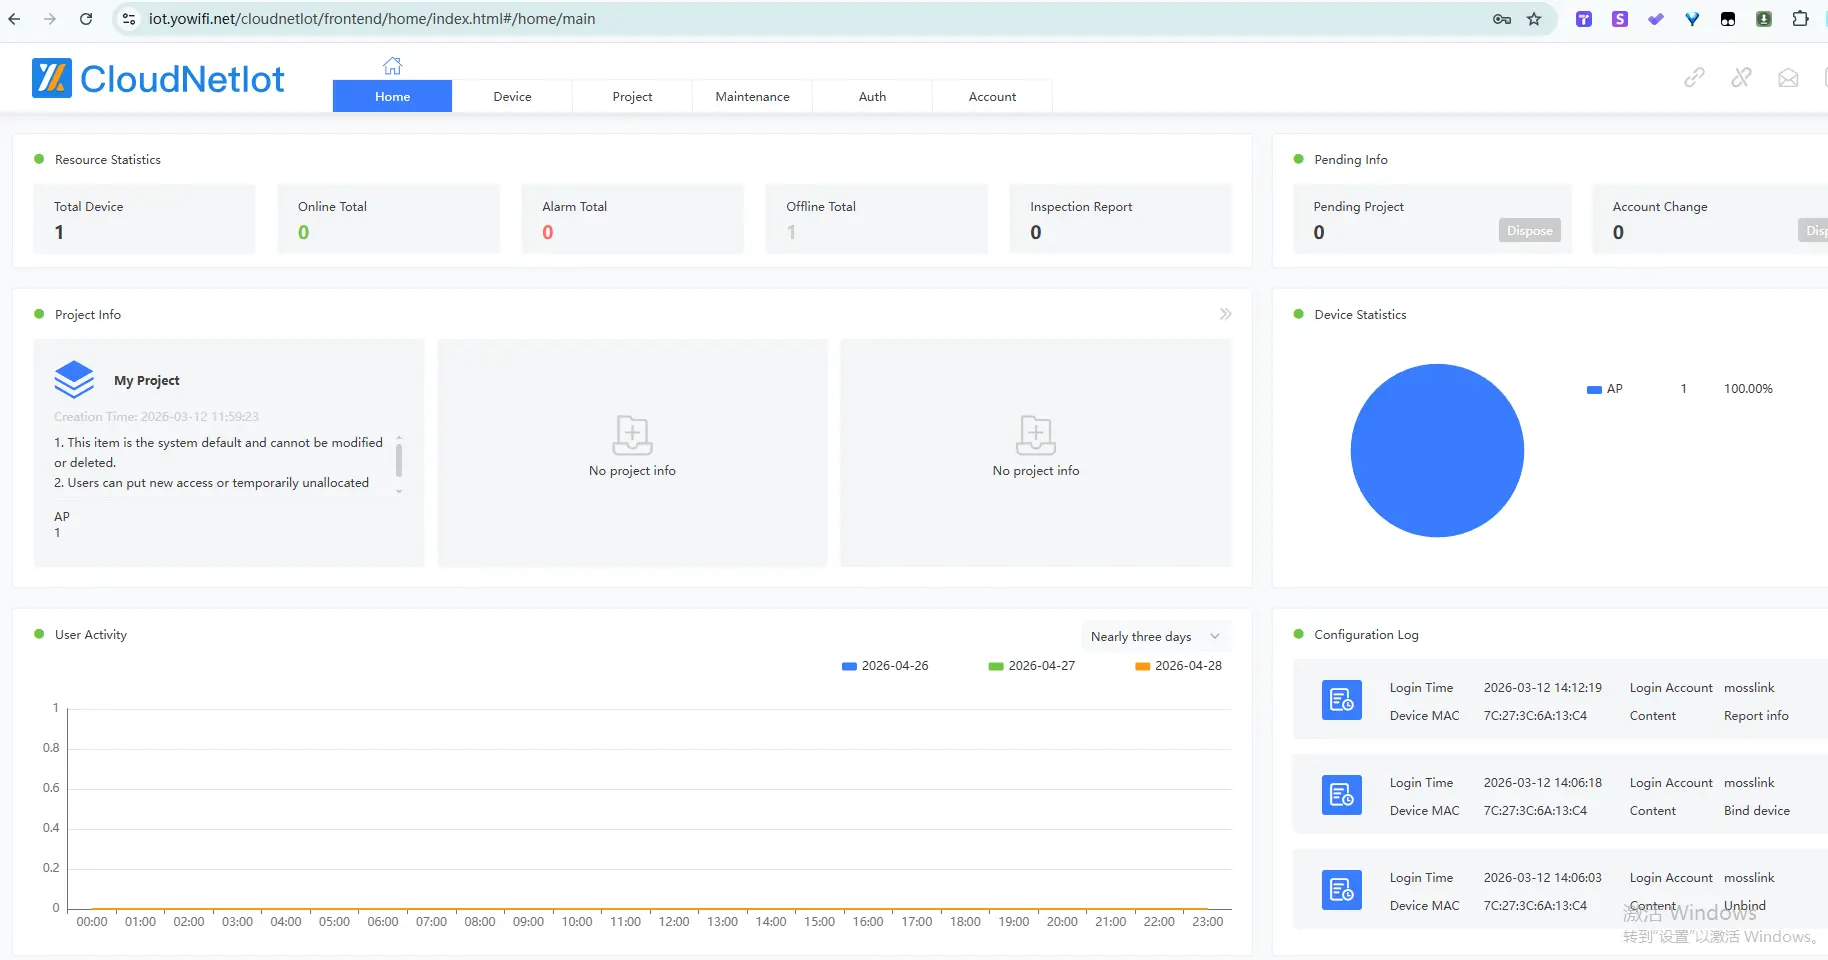Click the CloudNetlot logo icon
Viewport: 1828px width, 960px height.
point(51,78)
